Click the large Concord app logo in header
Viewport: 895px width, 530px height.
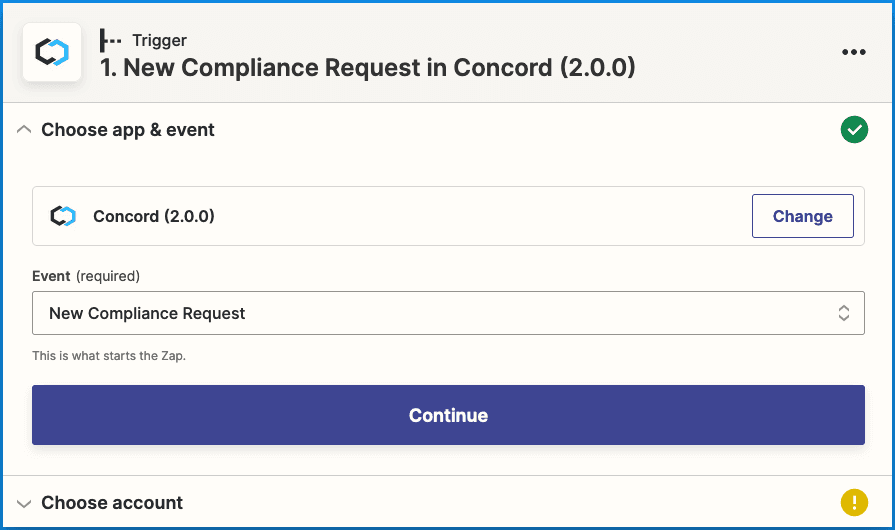click(x=52, y=52)
